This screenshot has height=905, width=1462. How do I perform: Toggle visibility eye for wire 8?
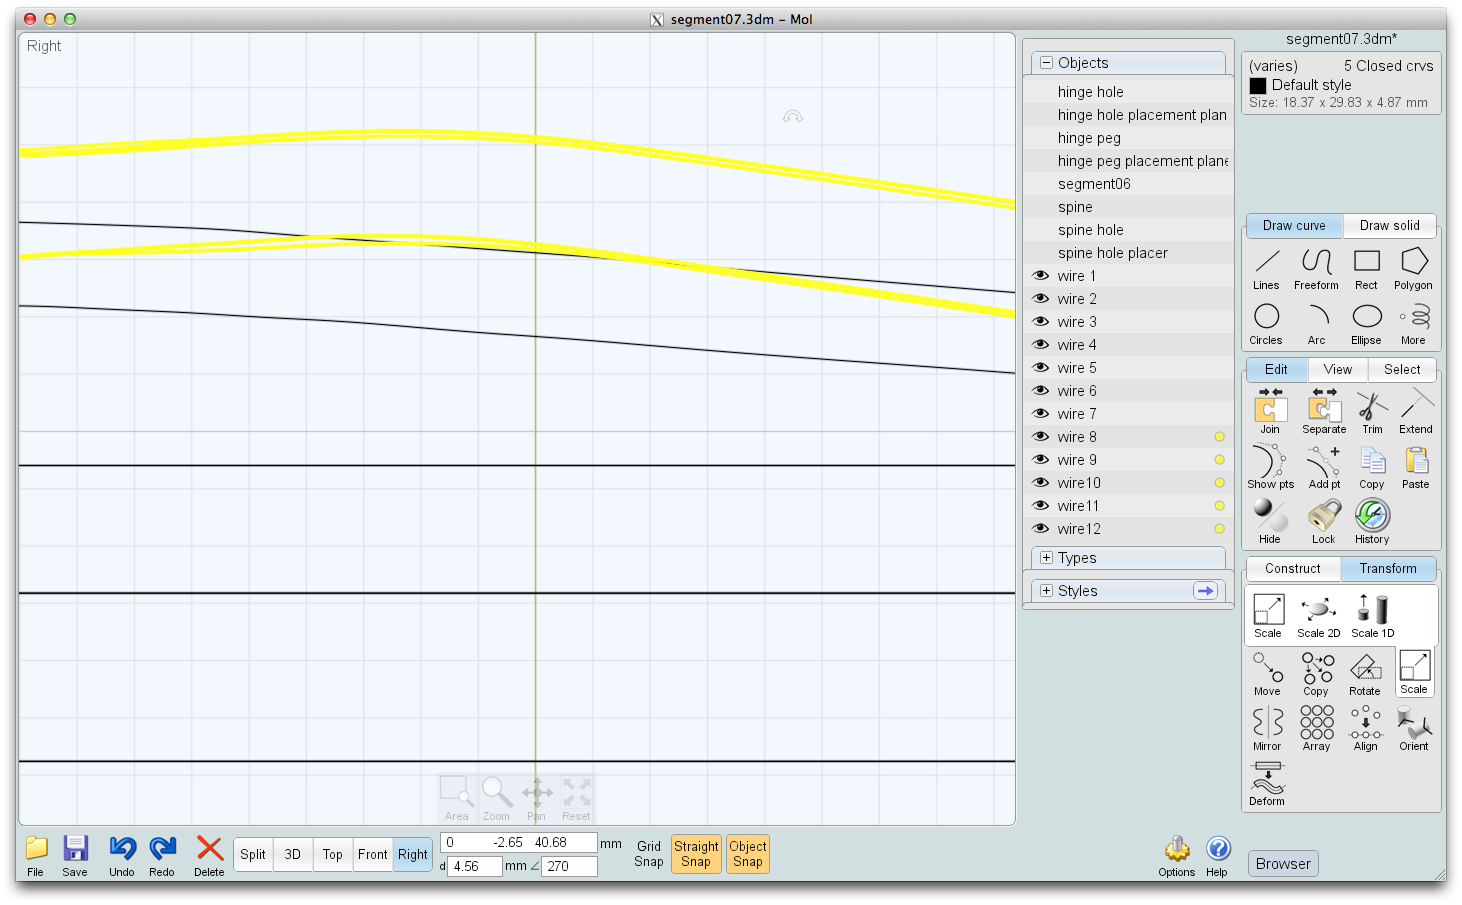[x=1041, y=437]
